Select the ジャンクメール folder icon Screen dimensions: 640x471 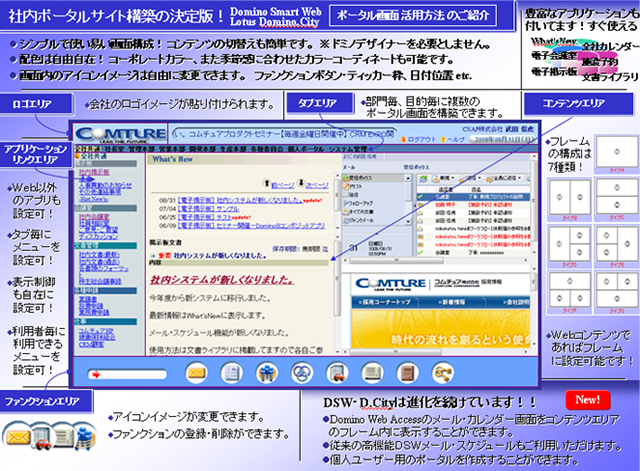pos(346,220)
